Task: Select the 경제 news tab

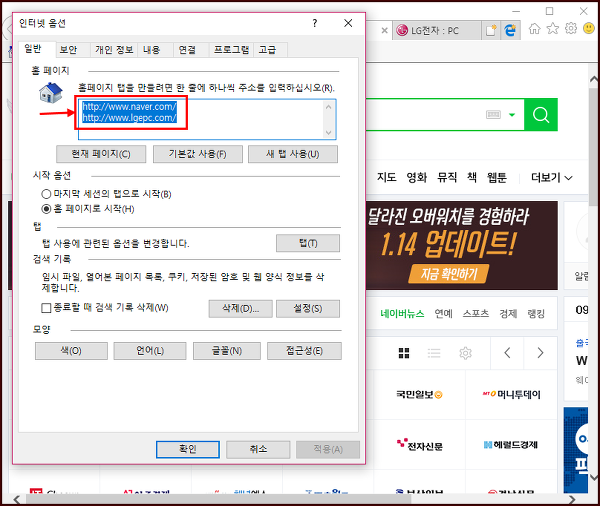Action: pos(508,314)
